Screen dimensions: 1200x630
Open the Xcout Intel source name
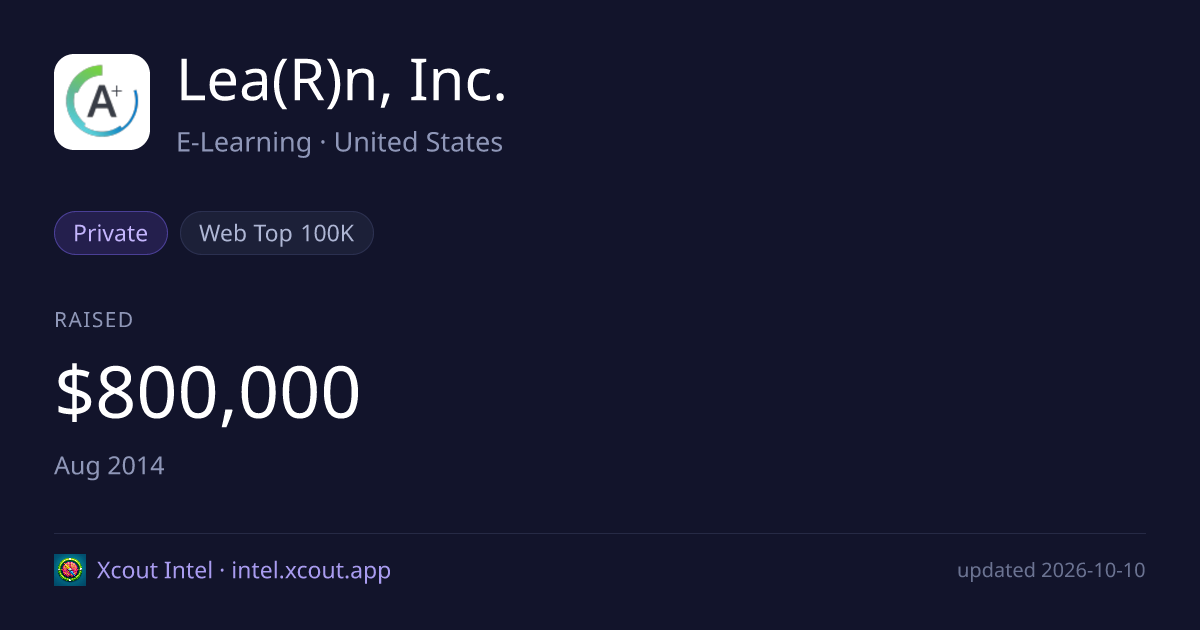154,570
